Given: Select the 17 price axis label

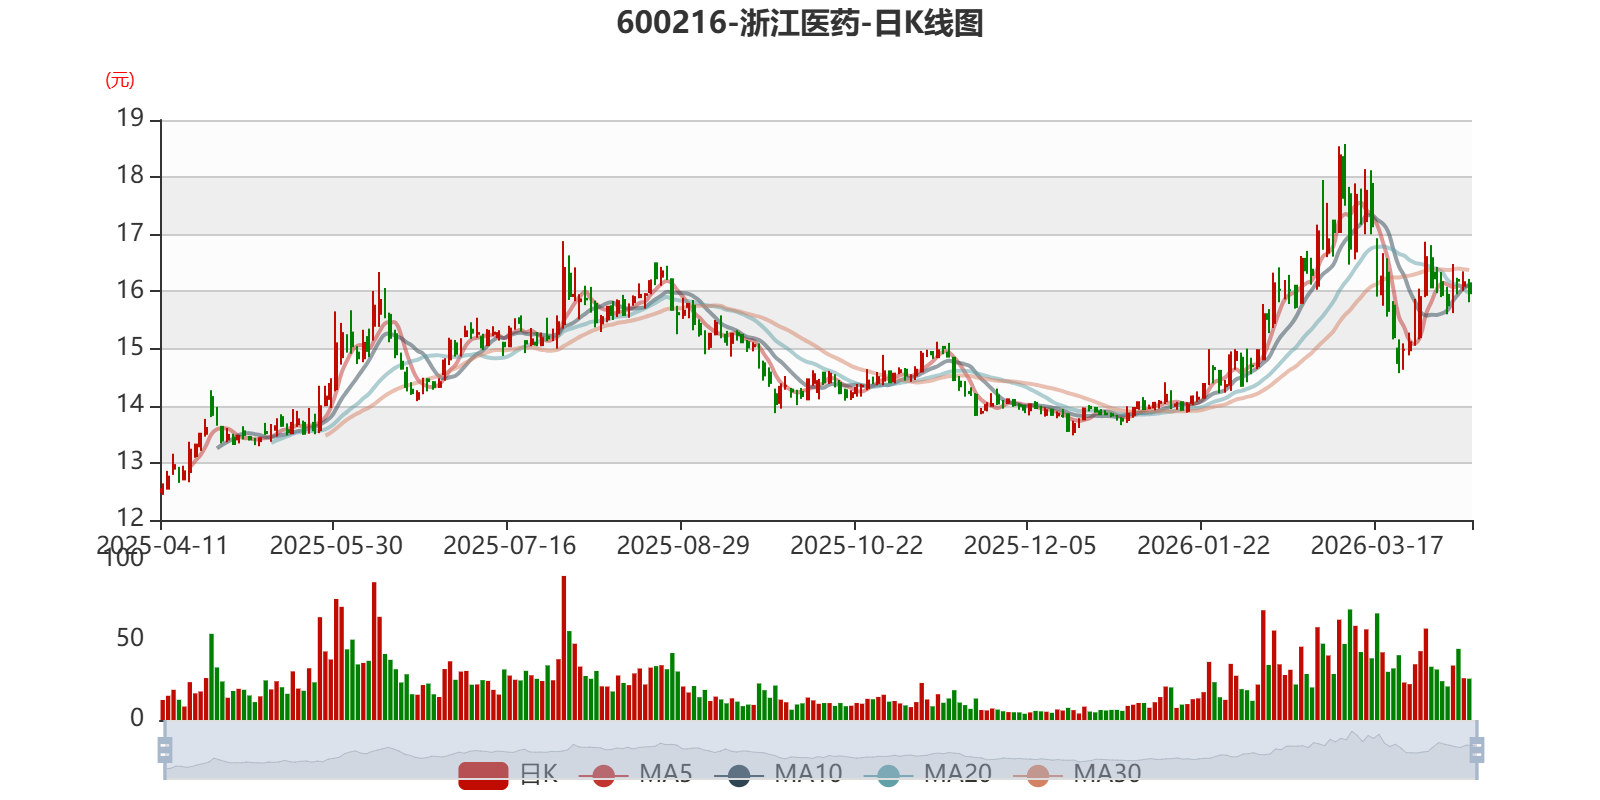Looking at the screenshot, I should (130, 233).
